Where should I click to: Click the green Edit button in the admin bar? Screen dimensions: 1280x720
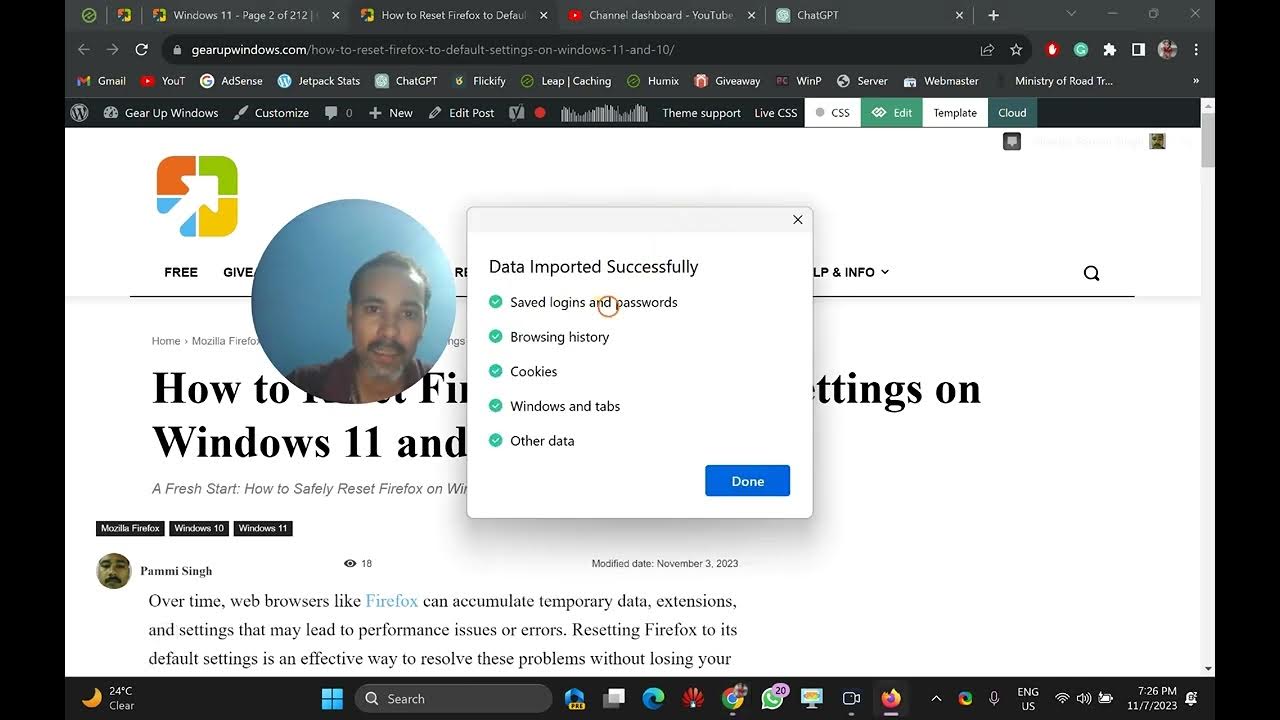point(892,113)
